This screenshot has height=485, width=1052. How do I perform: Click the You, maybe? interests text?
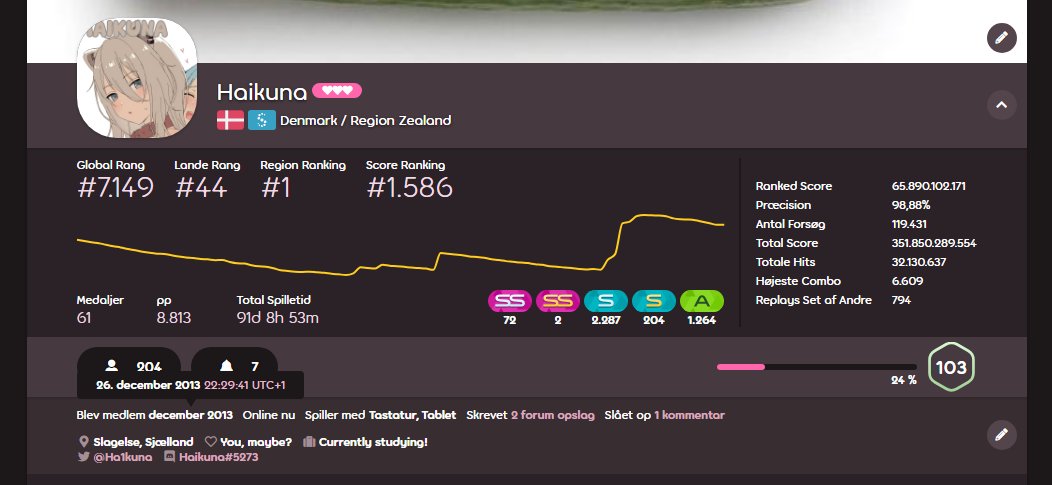tap(256, 441)
